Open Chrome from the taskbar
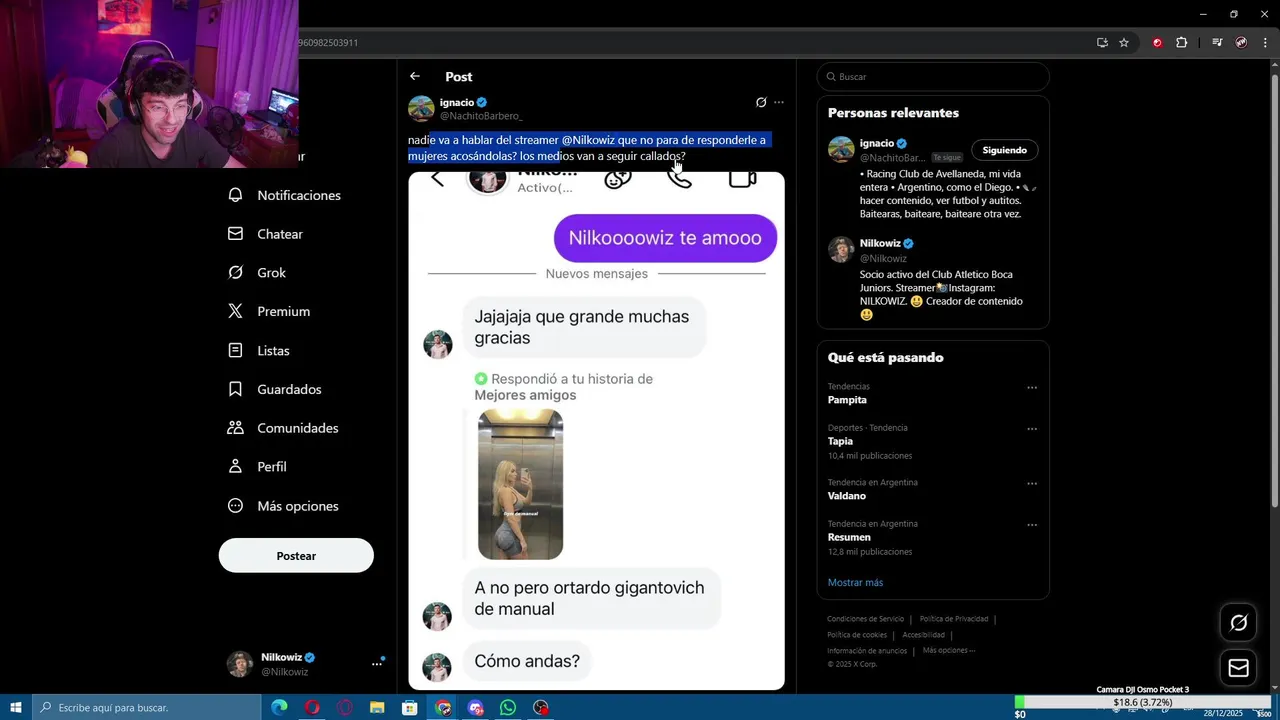Viewport: 1280px width, 720px height. point(443,708)
